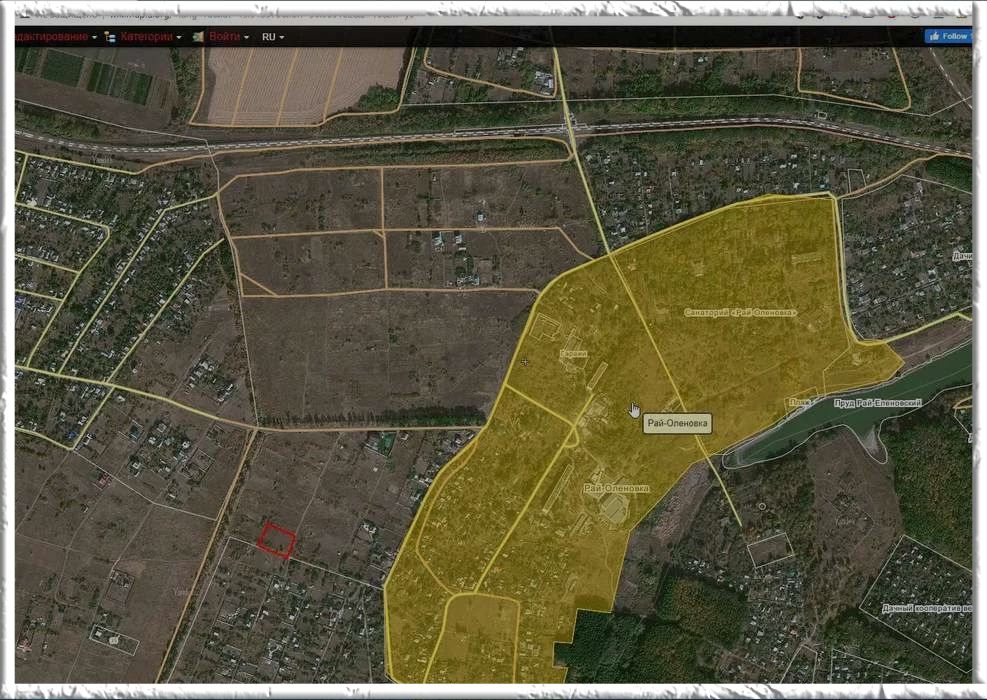Image resolution: width=987 pixels, height=700 pixels.
Task: Expand the RU language selector
Action: [x=272, y=37]
